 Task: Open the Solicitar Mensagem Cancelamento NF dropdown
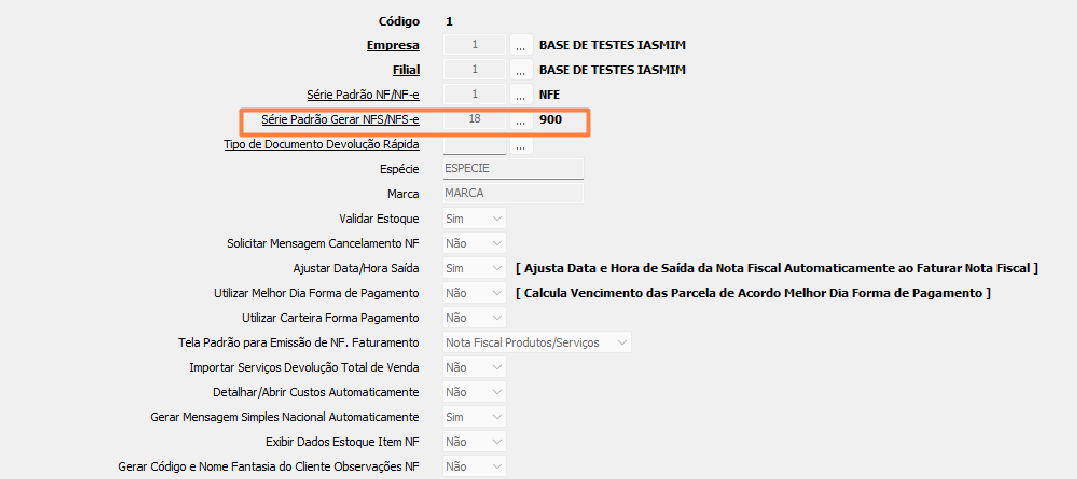[x=475, y=243]
